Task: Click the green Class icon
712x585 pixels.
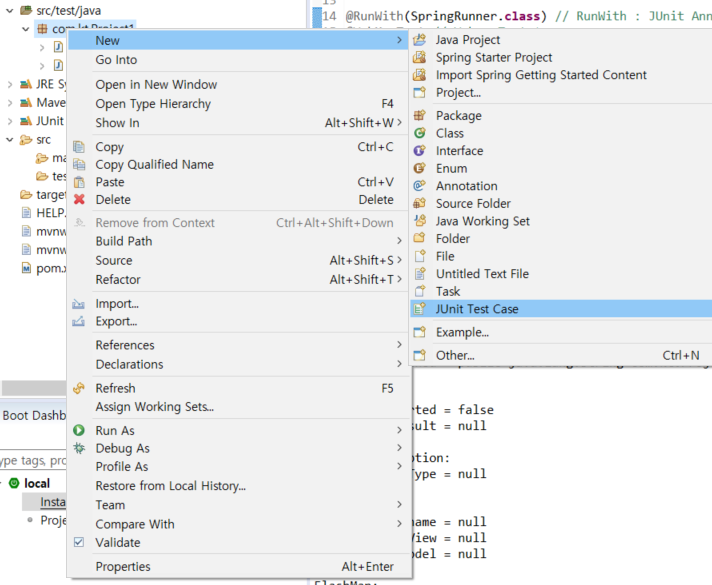Action: [x=420, y=133]
